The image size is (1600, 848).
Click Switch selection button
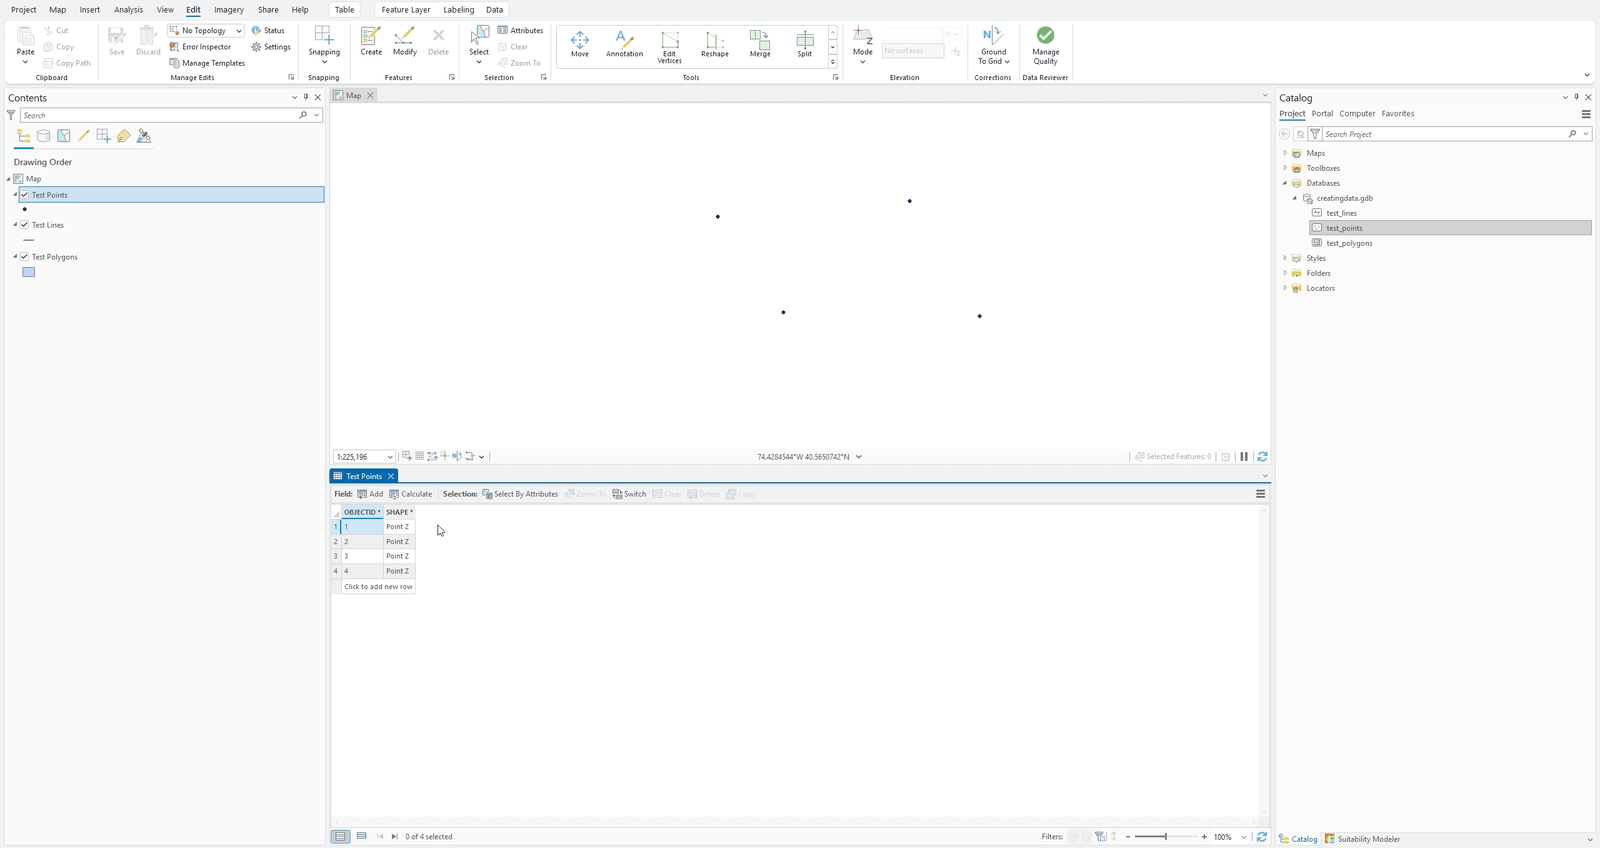click(x=629, y=494)
